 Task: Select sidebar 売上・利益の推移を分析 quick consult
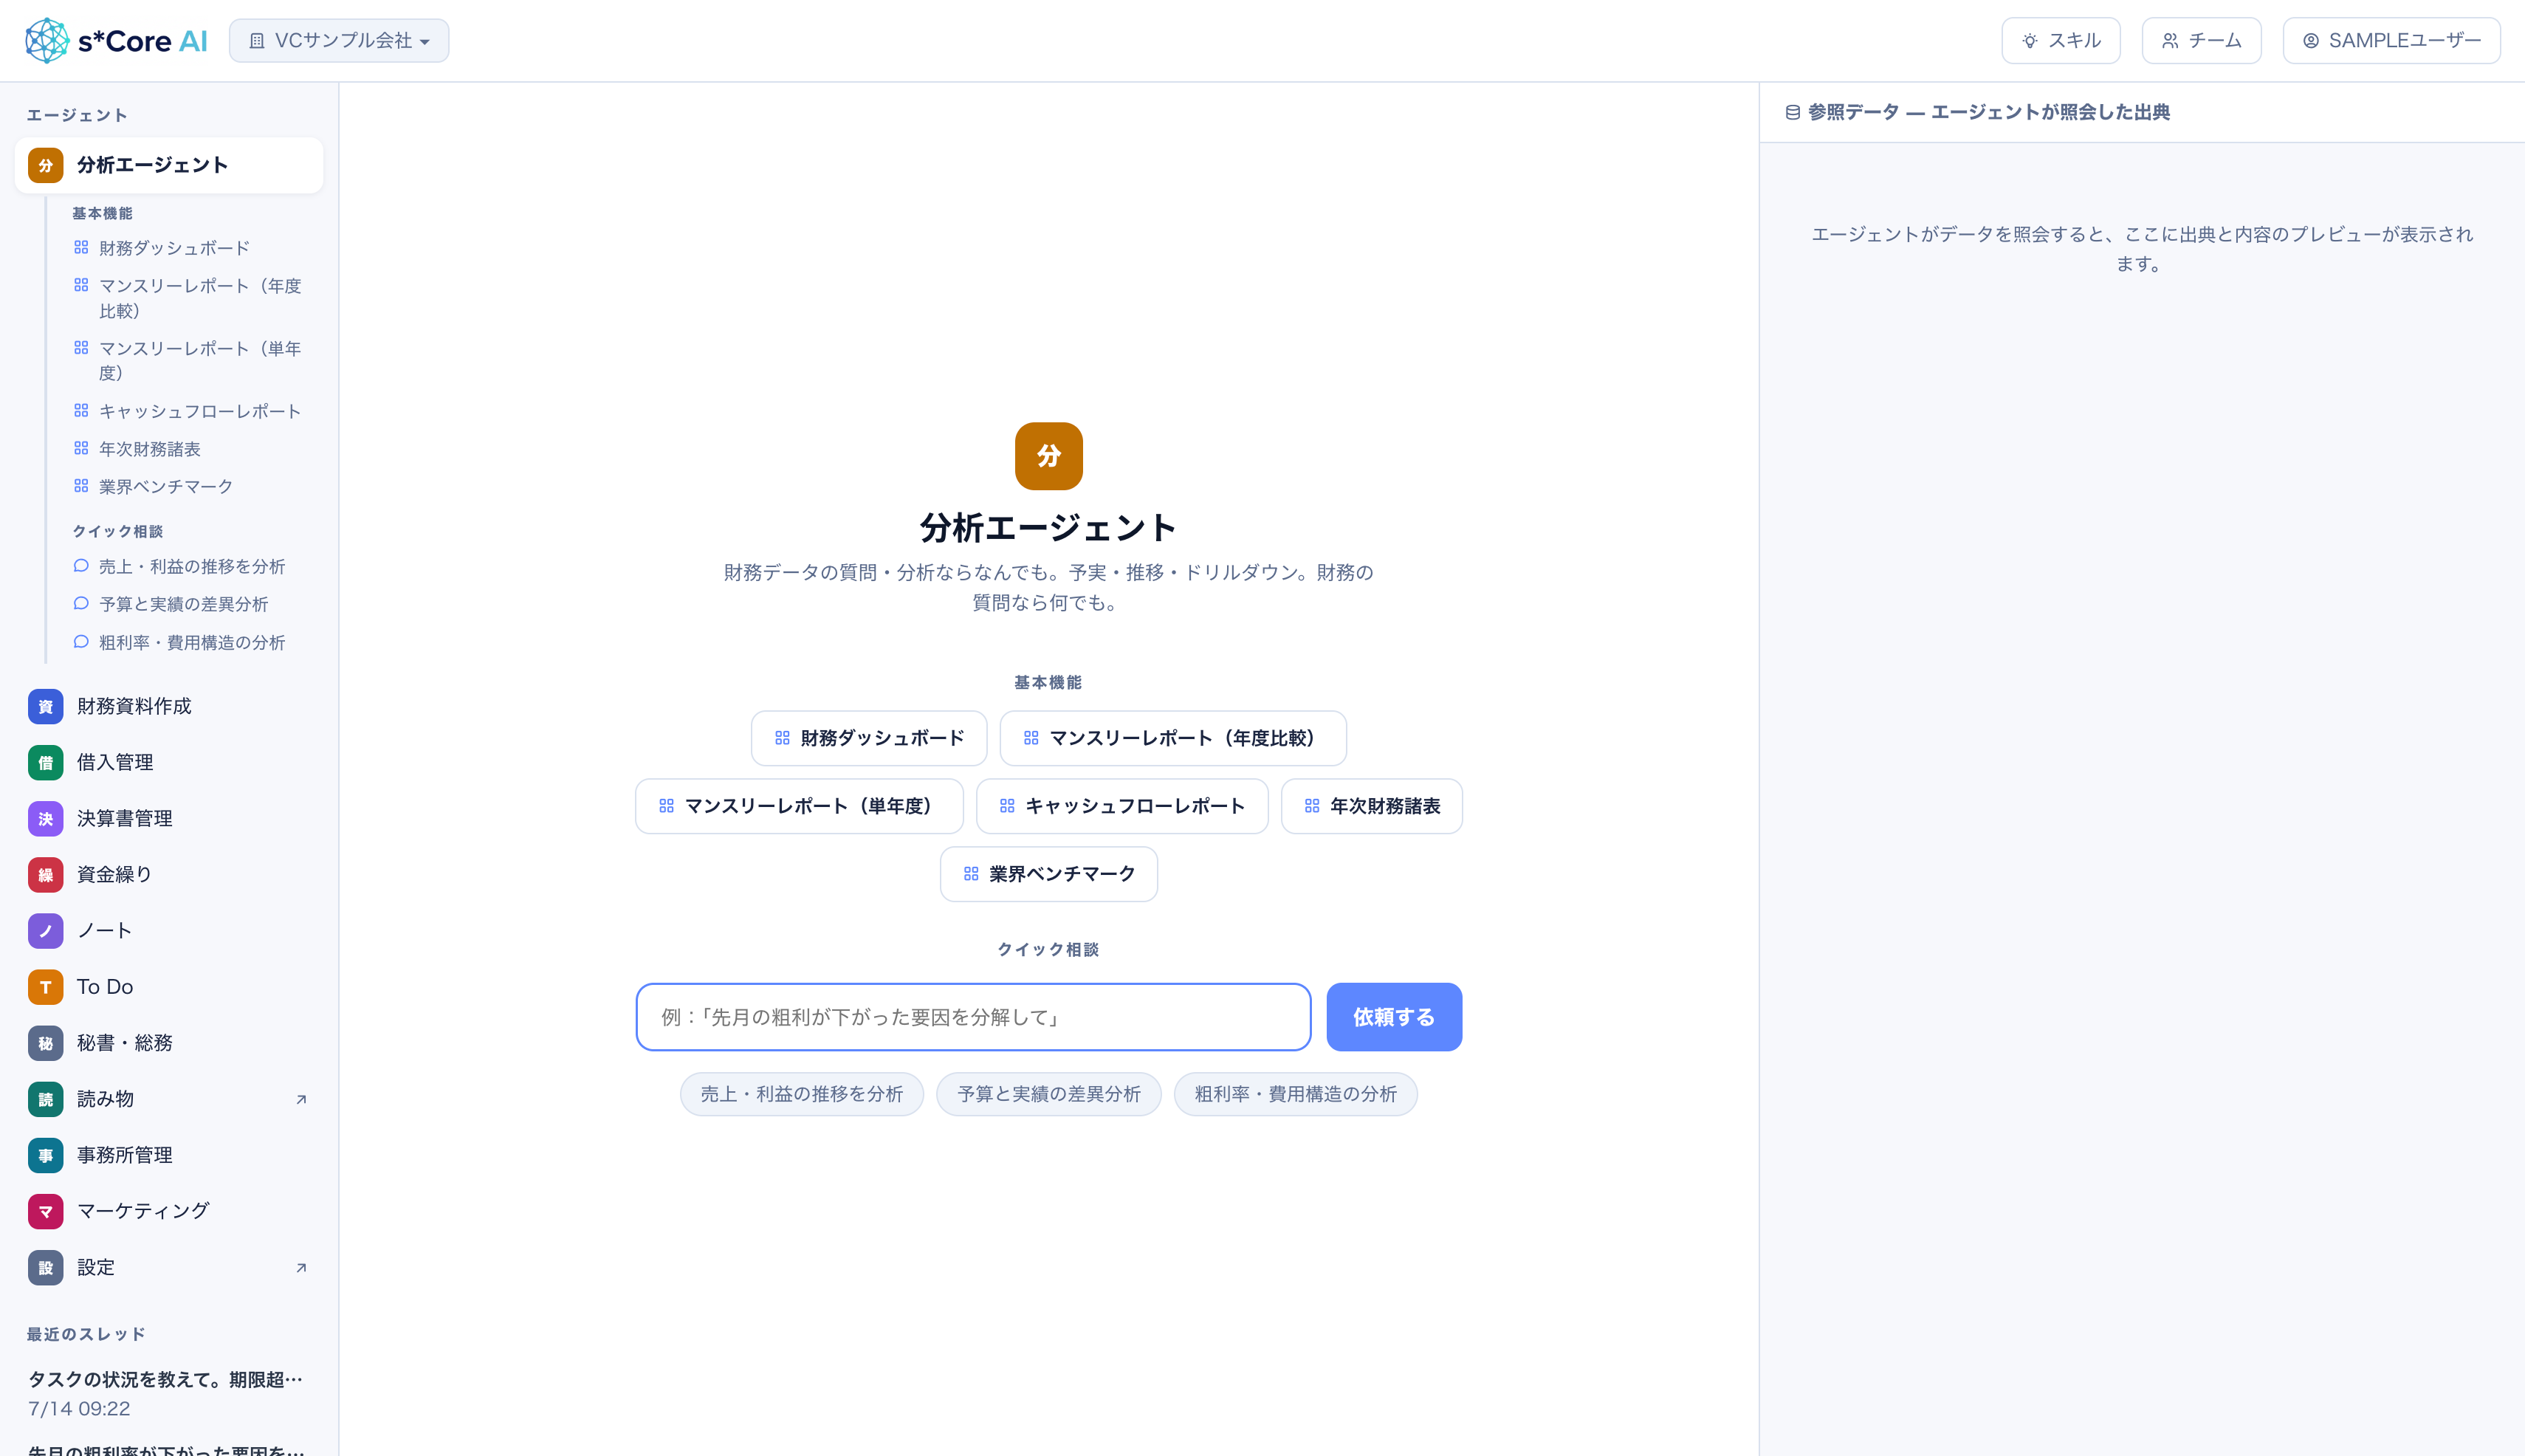coord(180,566)
